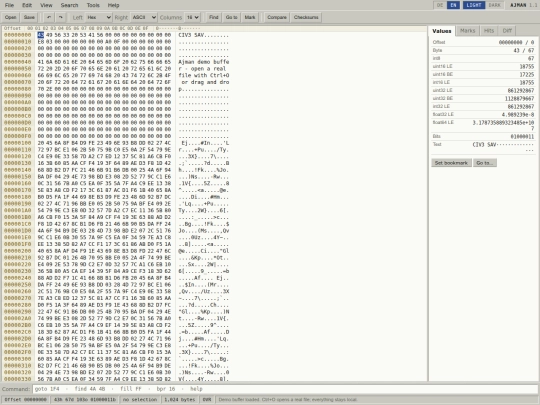Click the Redo arrow in the toolbar

(61, 17)
